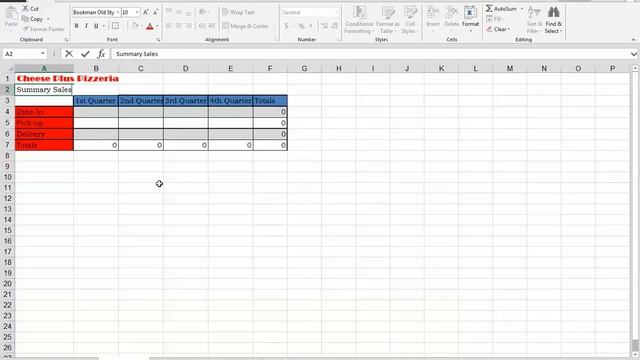This screenshot has width=640, height=360.
Task: Click the Decrease Decimal icon
Action: 335,26
